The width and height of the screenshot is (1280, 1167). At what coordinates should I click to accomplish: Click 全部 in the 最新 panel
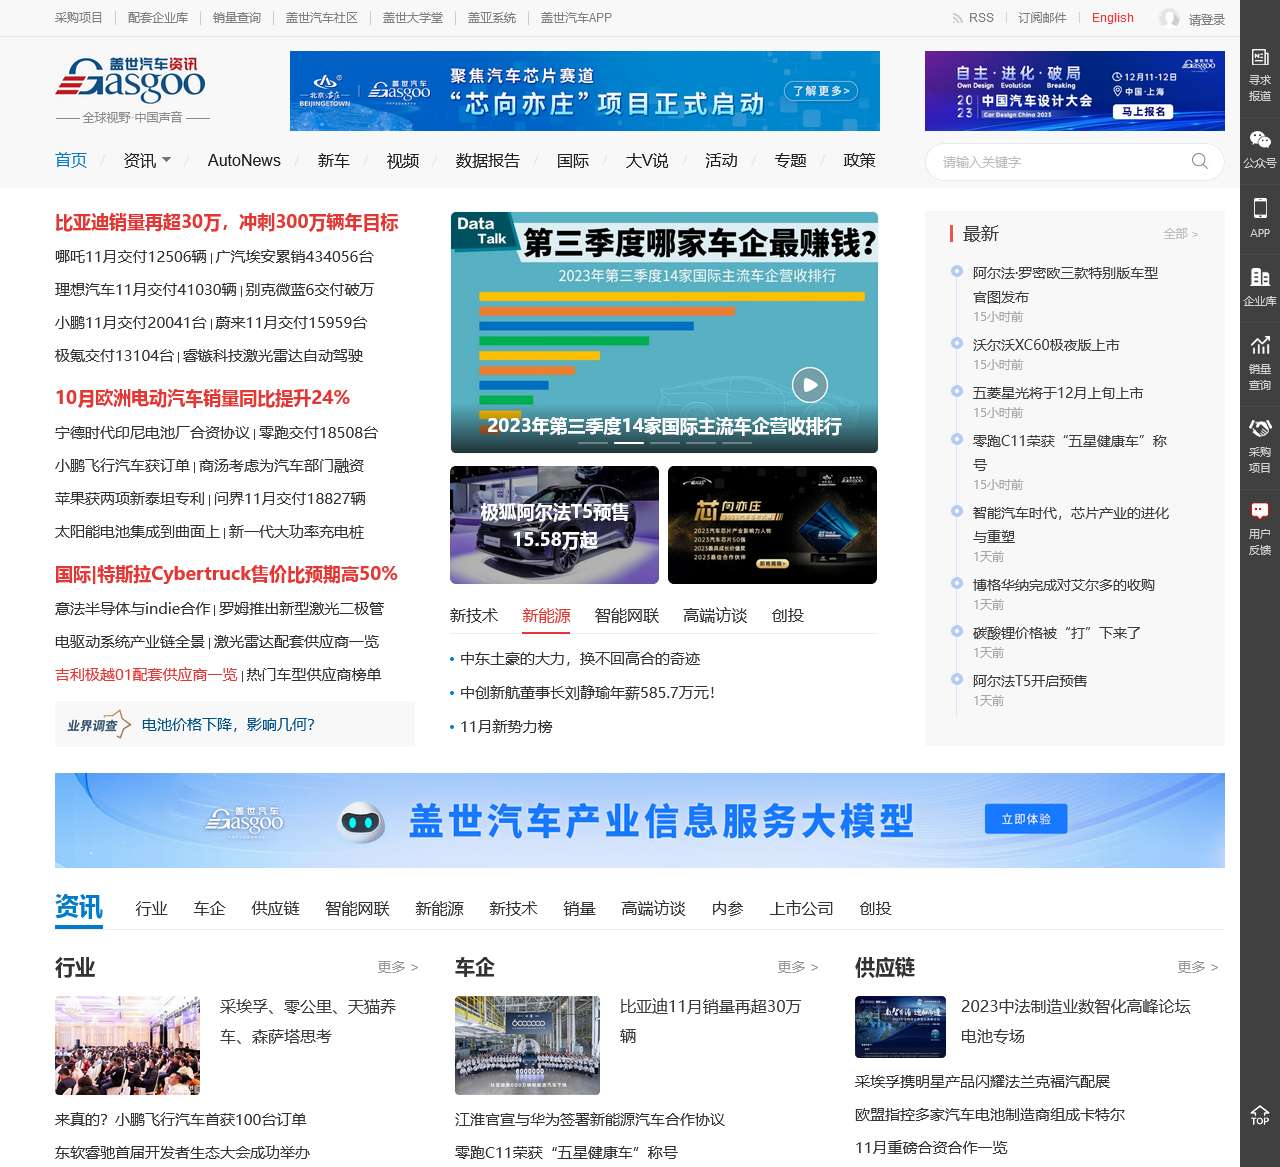(x=1180, y=234)
